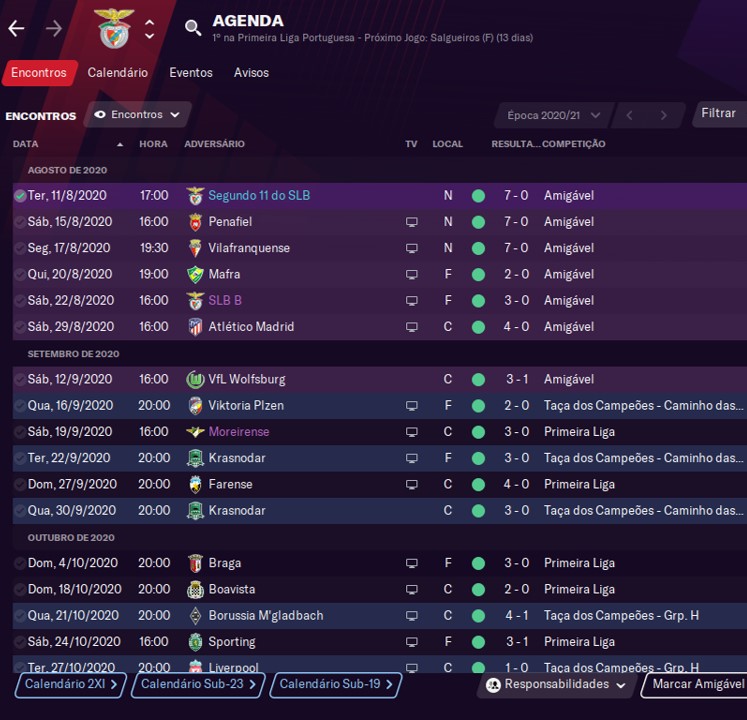Open the Encontros view dropdown
This screenshot has width=747, height=720.
coord(137,115)
